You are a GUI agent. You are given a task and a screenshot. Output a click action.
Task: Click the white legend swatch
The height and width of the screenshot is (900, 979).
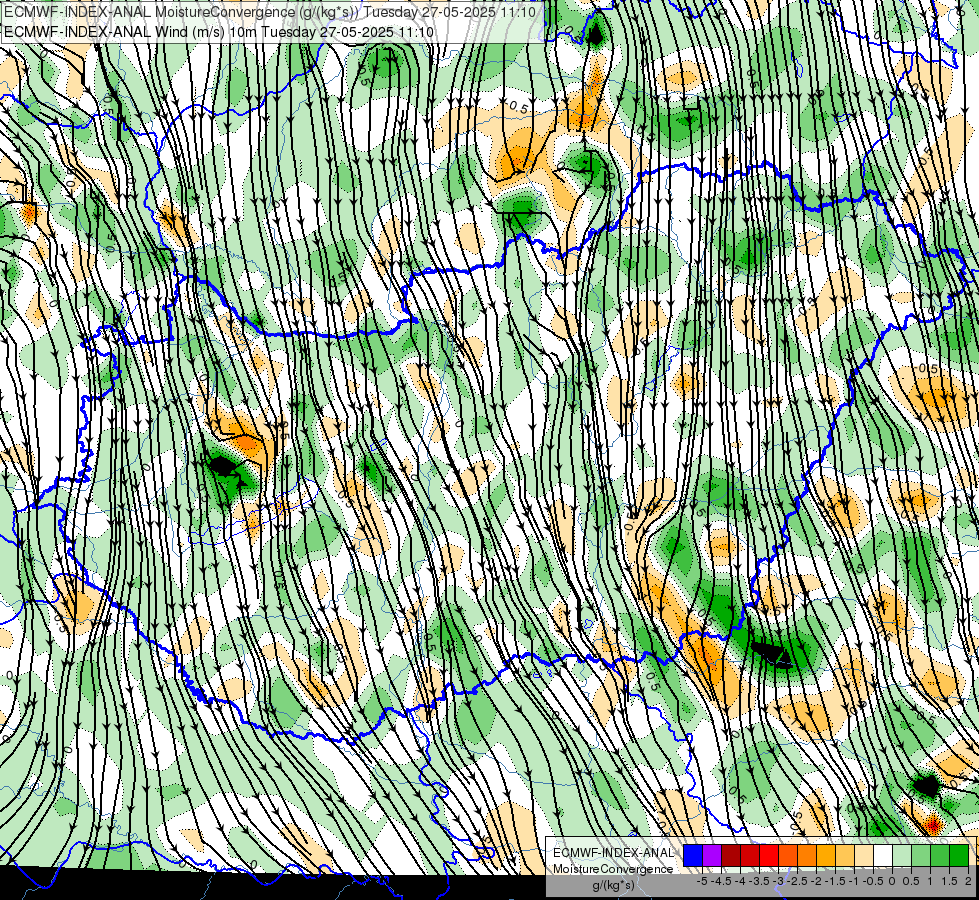point(883,856)
